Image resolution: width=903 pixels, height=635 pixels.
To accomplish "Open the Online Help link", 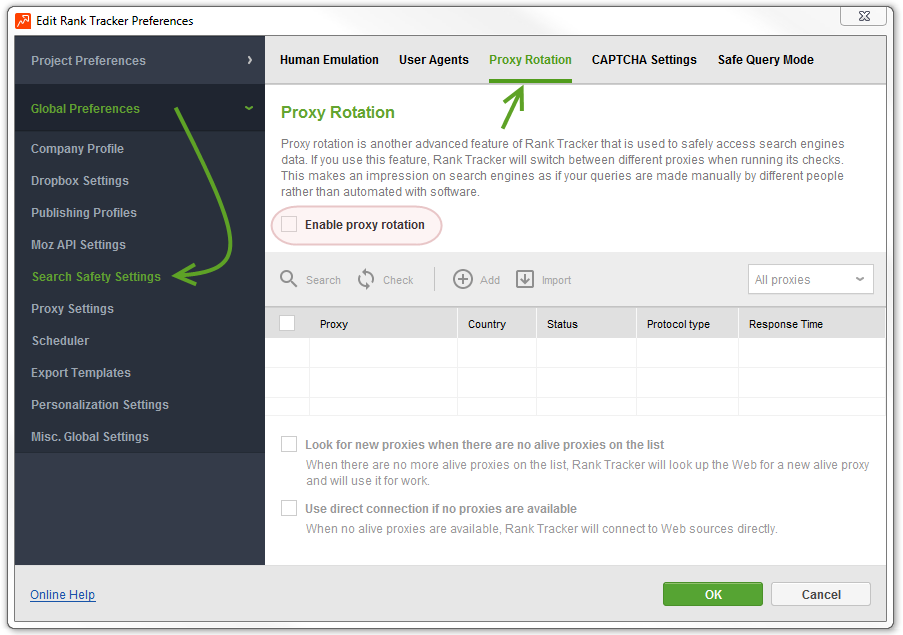I will tap(63, 595).
